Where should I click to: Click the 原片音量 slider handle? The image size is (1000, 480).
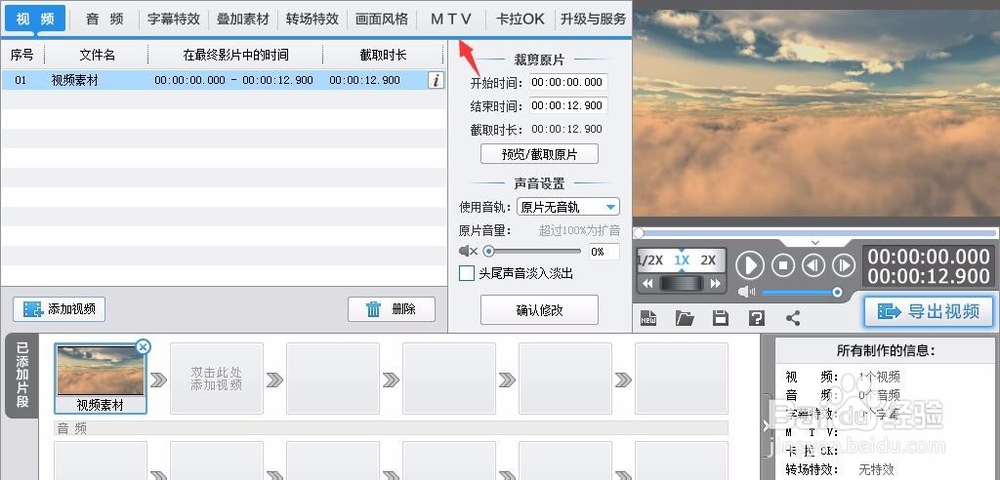coord(489,251)
